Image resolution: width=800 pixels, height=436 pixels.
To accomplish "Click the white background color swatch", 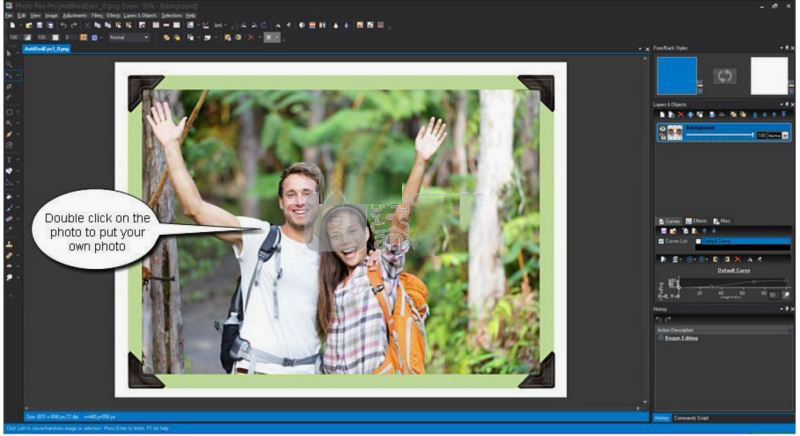I will pyautogui.click(x=769, y=76).
